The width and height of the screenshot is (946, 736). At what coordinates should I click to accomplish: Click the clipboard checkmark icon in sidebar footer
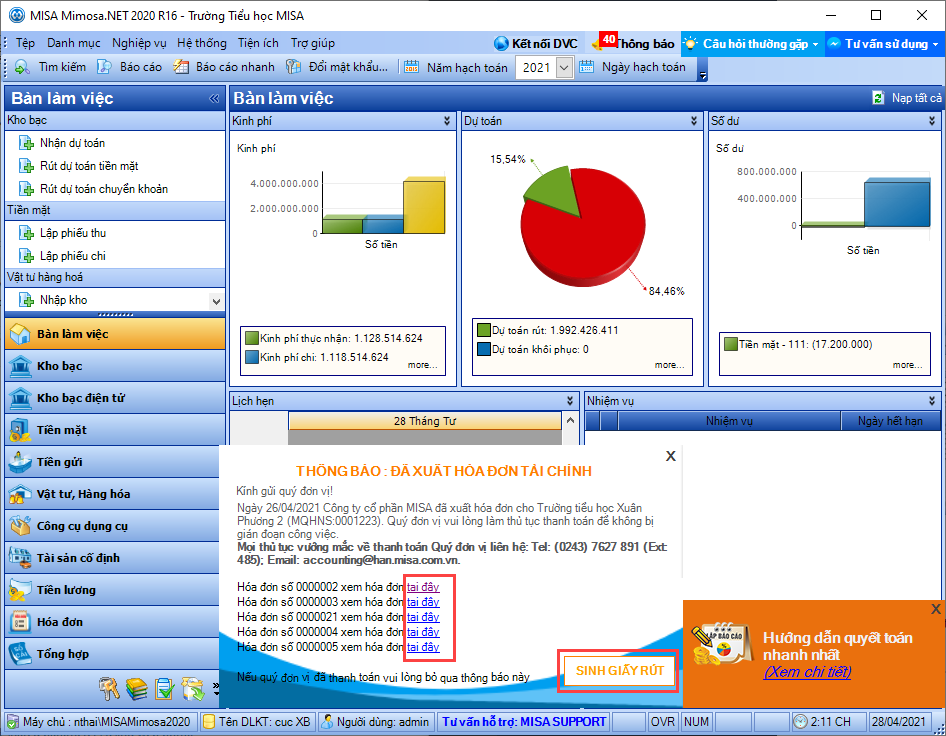(165, 688)
